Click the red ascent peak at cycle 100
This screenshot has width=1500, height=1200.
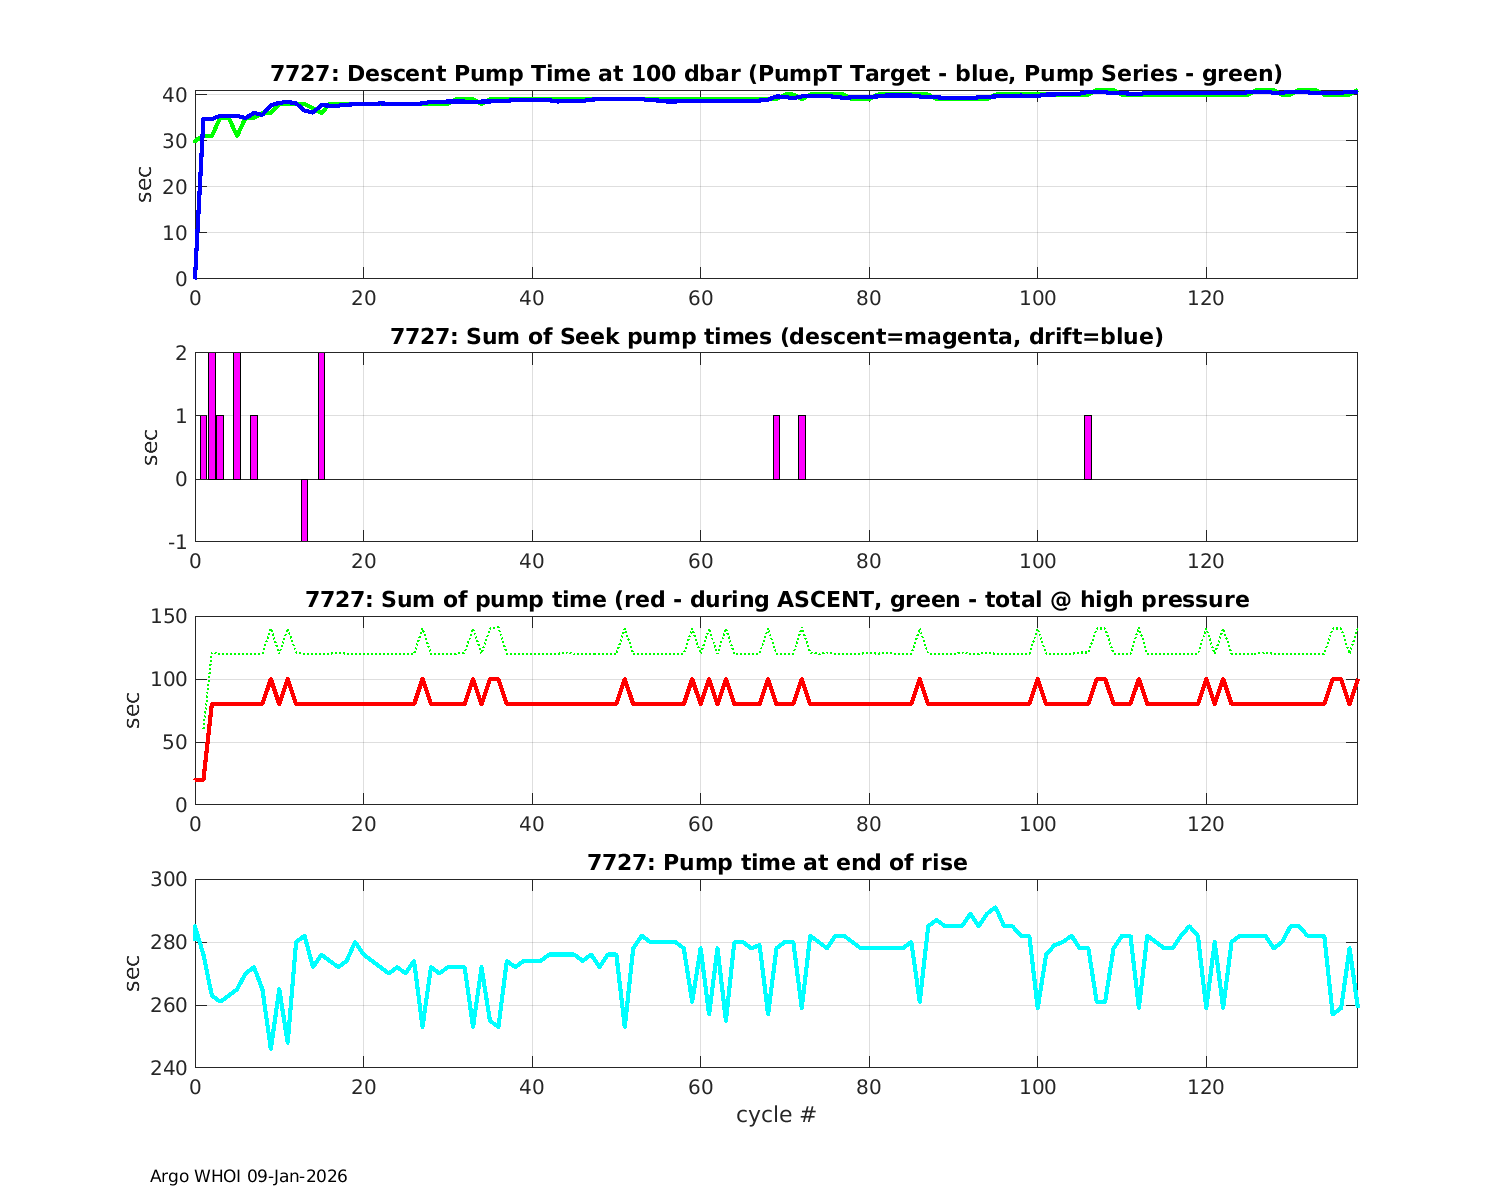click(1038, 681)
